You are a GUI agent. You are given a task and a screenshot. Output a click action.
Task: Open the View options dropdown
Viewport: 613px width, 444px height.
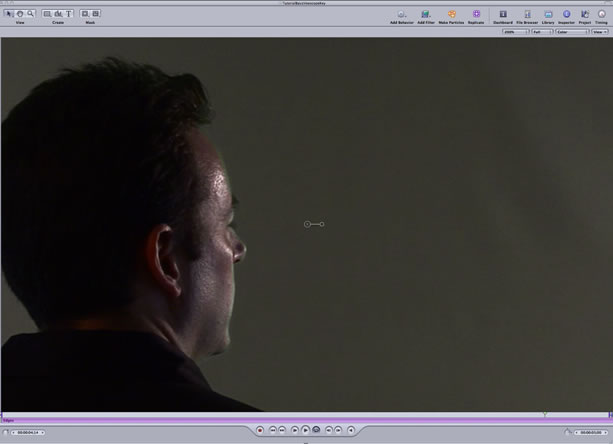click(600, 32)
